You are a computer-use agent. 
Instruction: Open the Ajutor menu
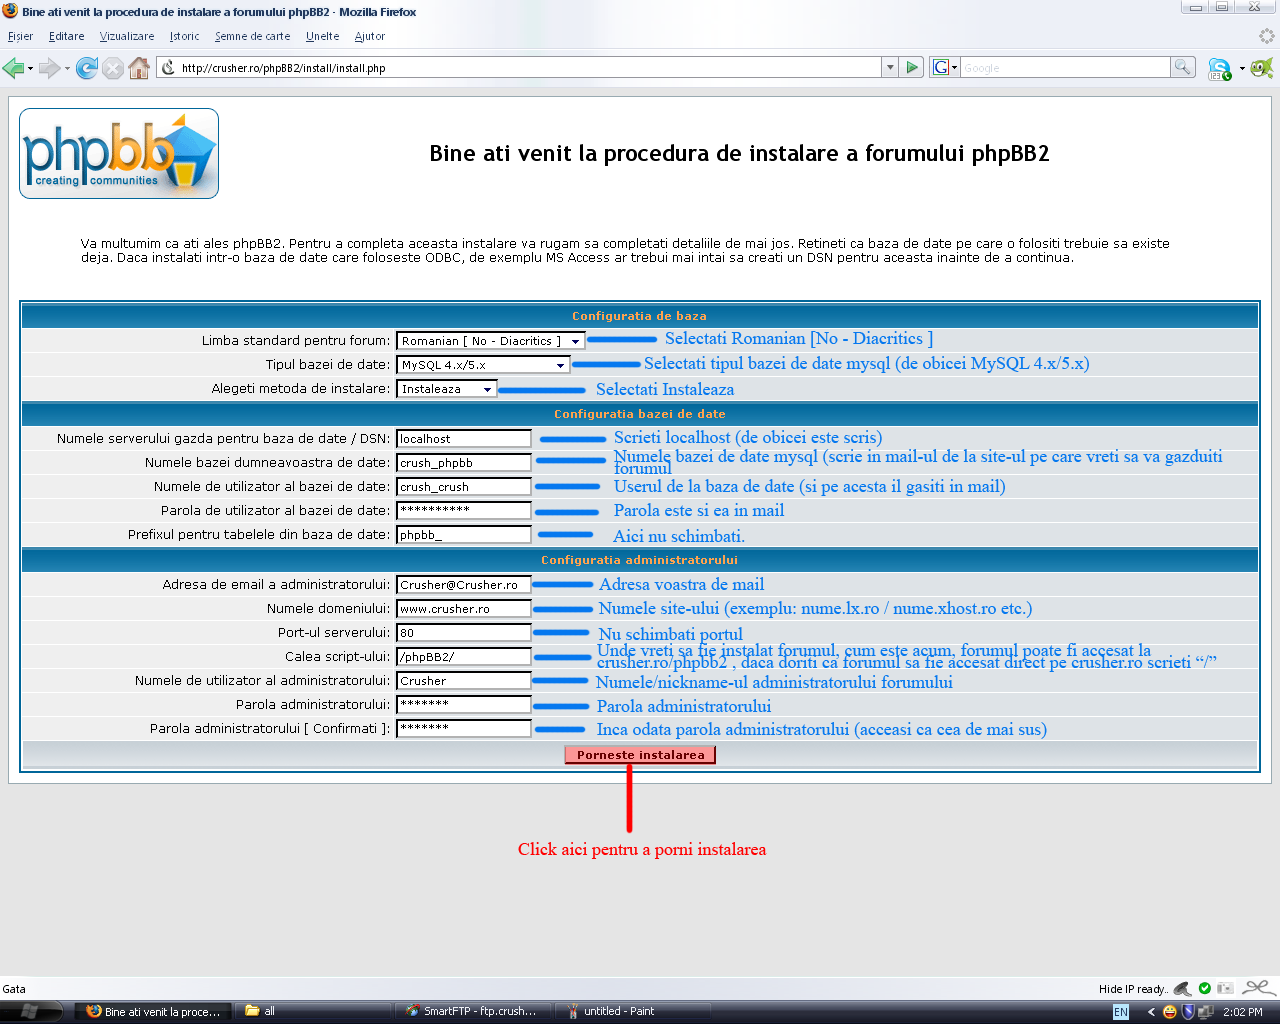(x=369, y=36)
